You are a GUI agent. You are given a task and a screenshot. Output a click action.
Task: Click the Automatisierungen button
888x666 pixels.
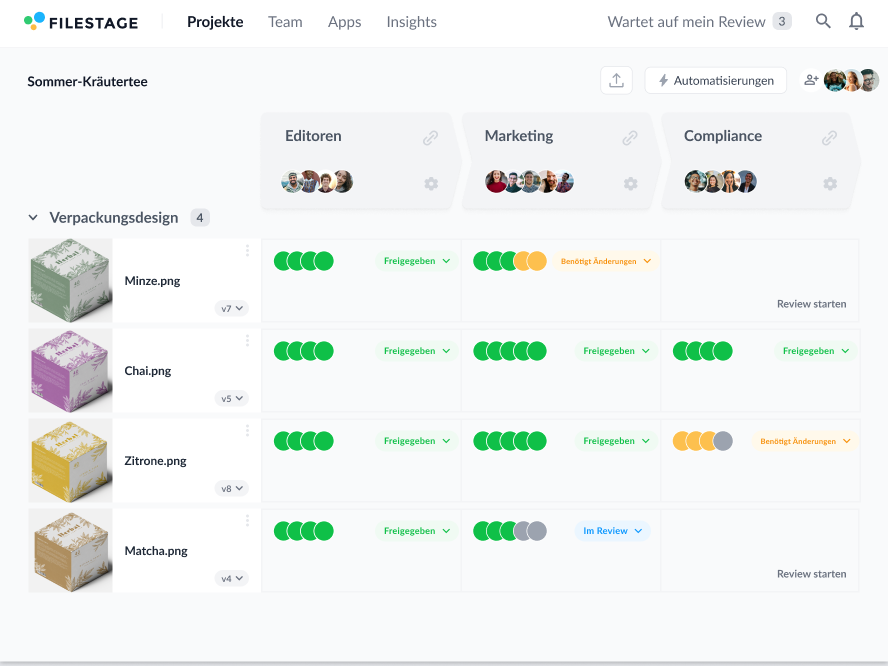pyautogui.click(x=715, y=80)
